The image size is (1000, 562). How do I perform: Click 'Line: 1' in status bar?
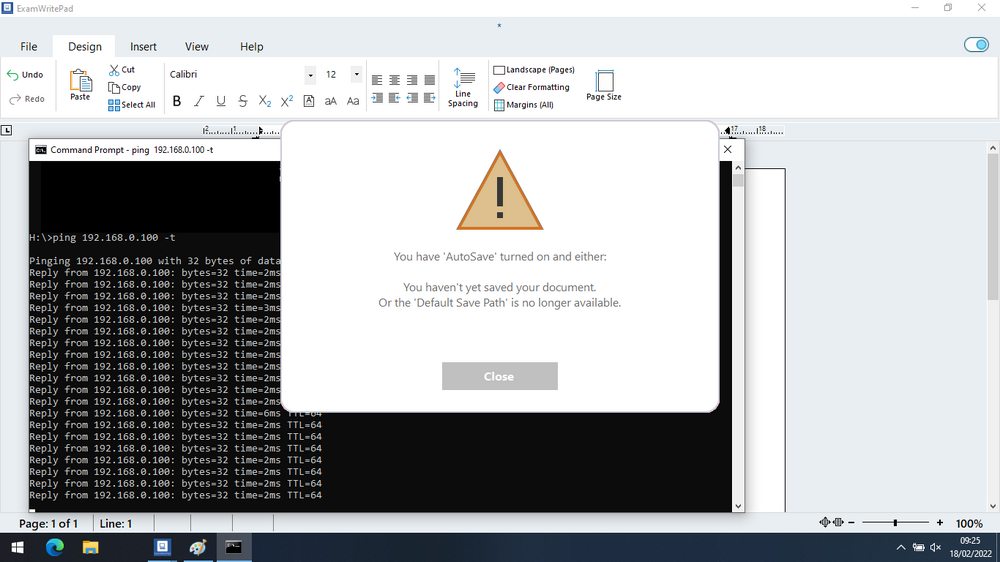pos(115,524)
